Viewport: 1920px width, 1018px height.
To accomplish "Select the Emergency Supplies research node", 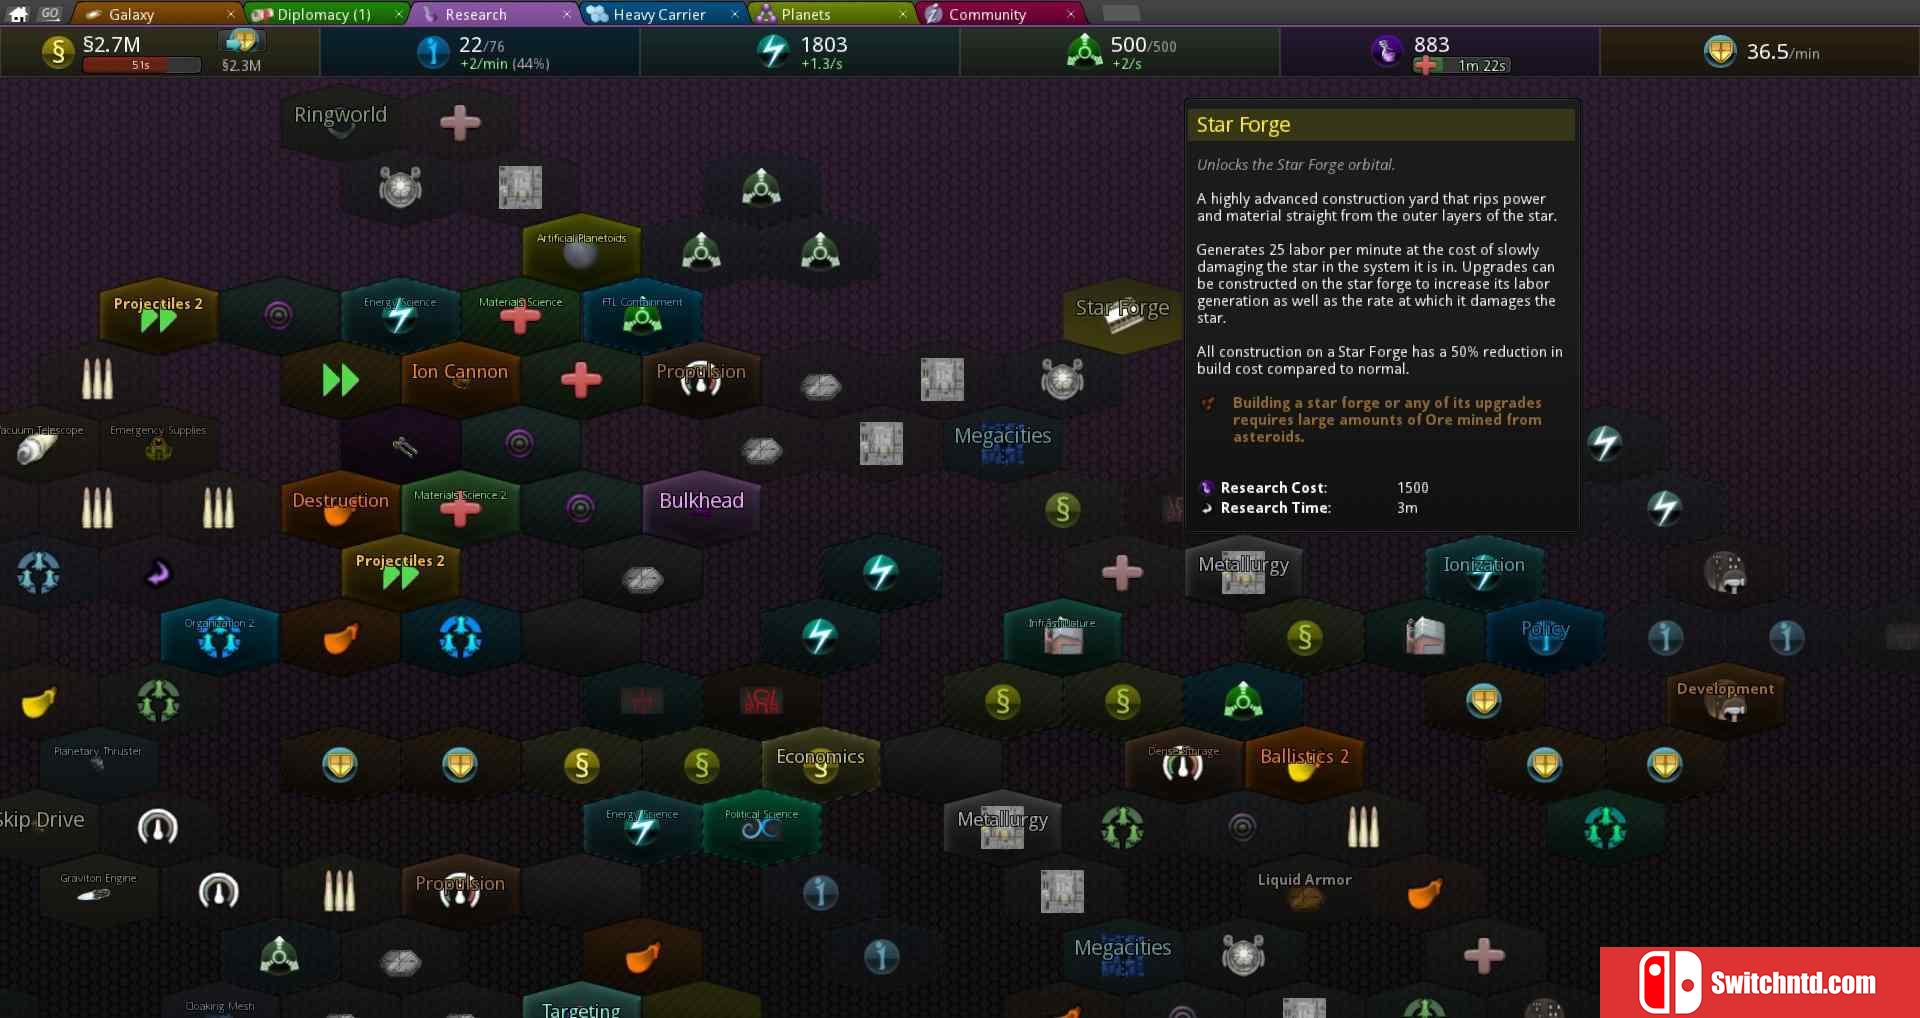I will pyautogui.click(x=158, y=443).
